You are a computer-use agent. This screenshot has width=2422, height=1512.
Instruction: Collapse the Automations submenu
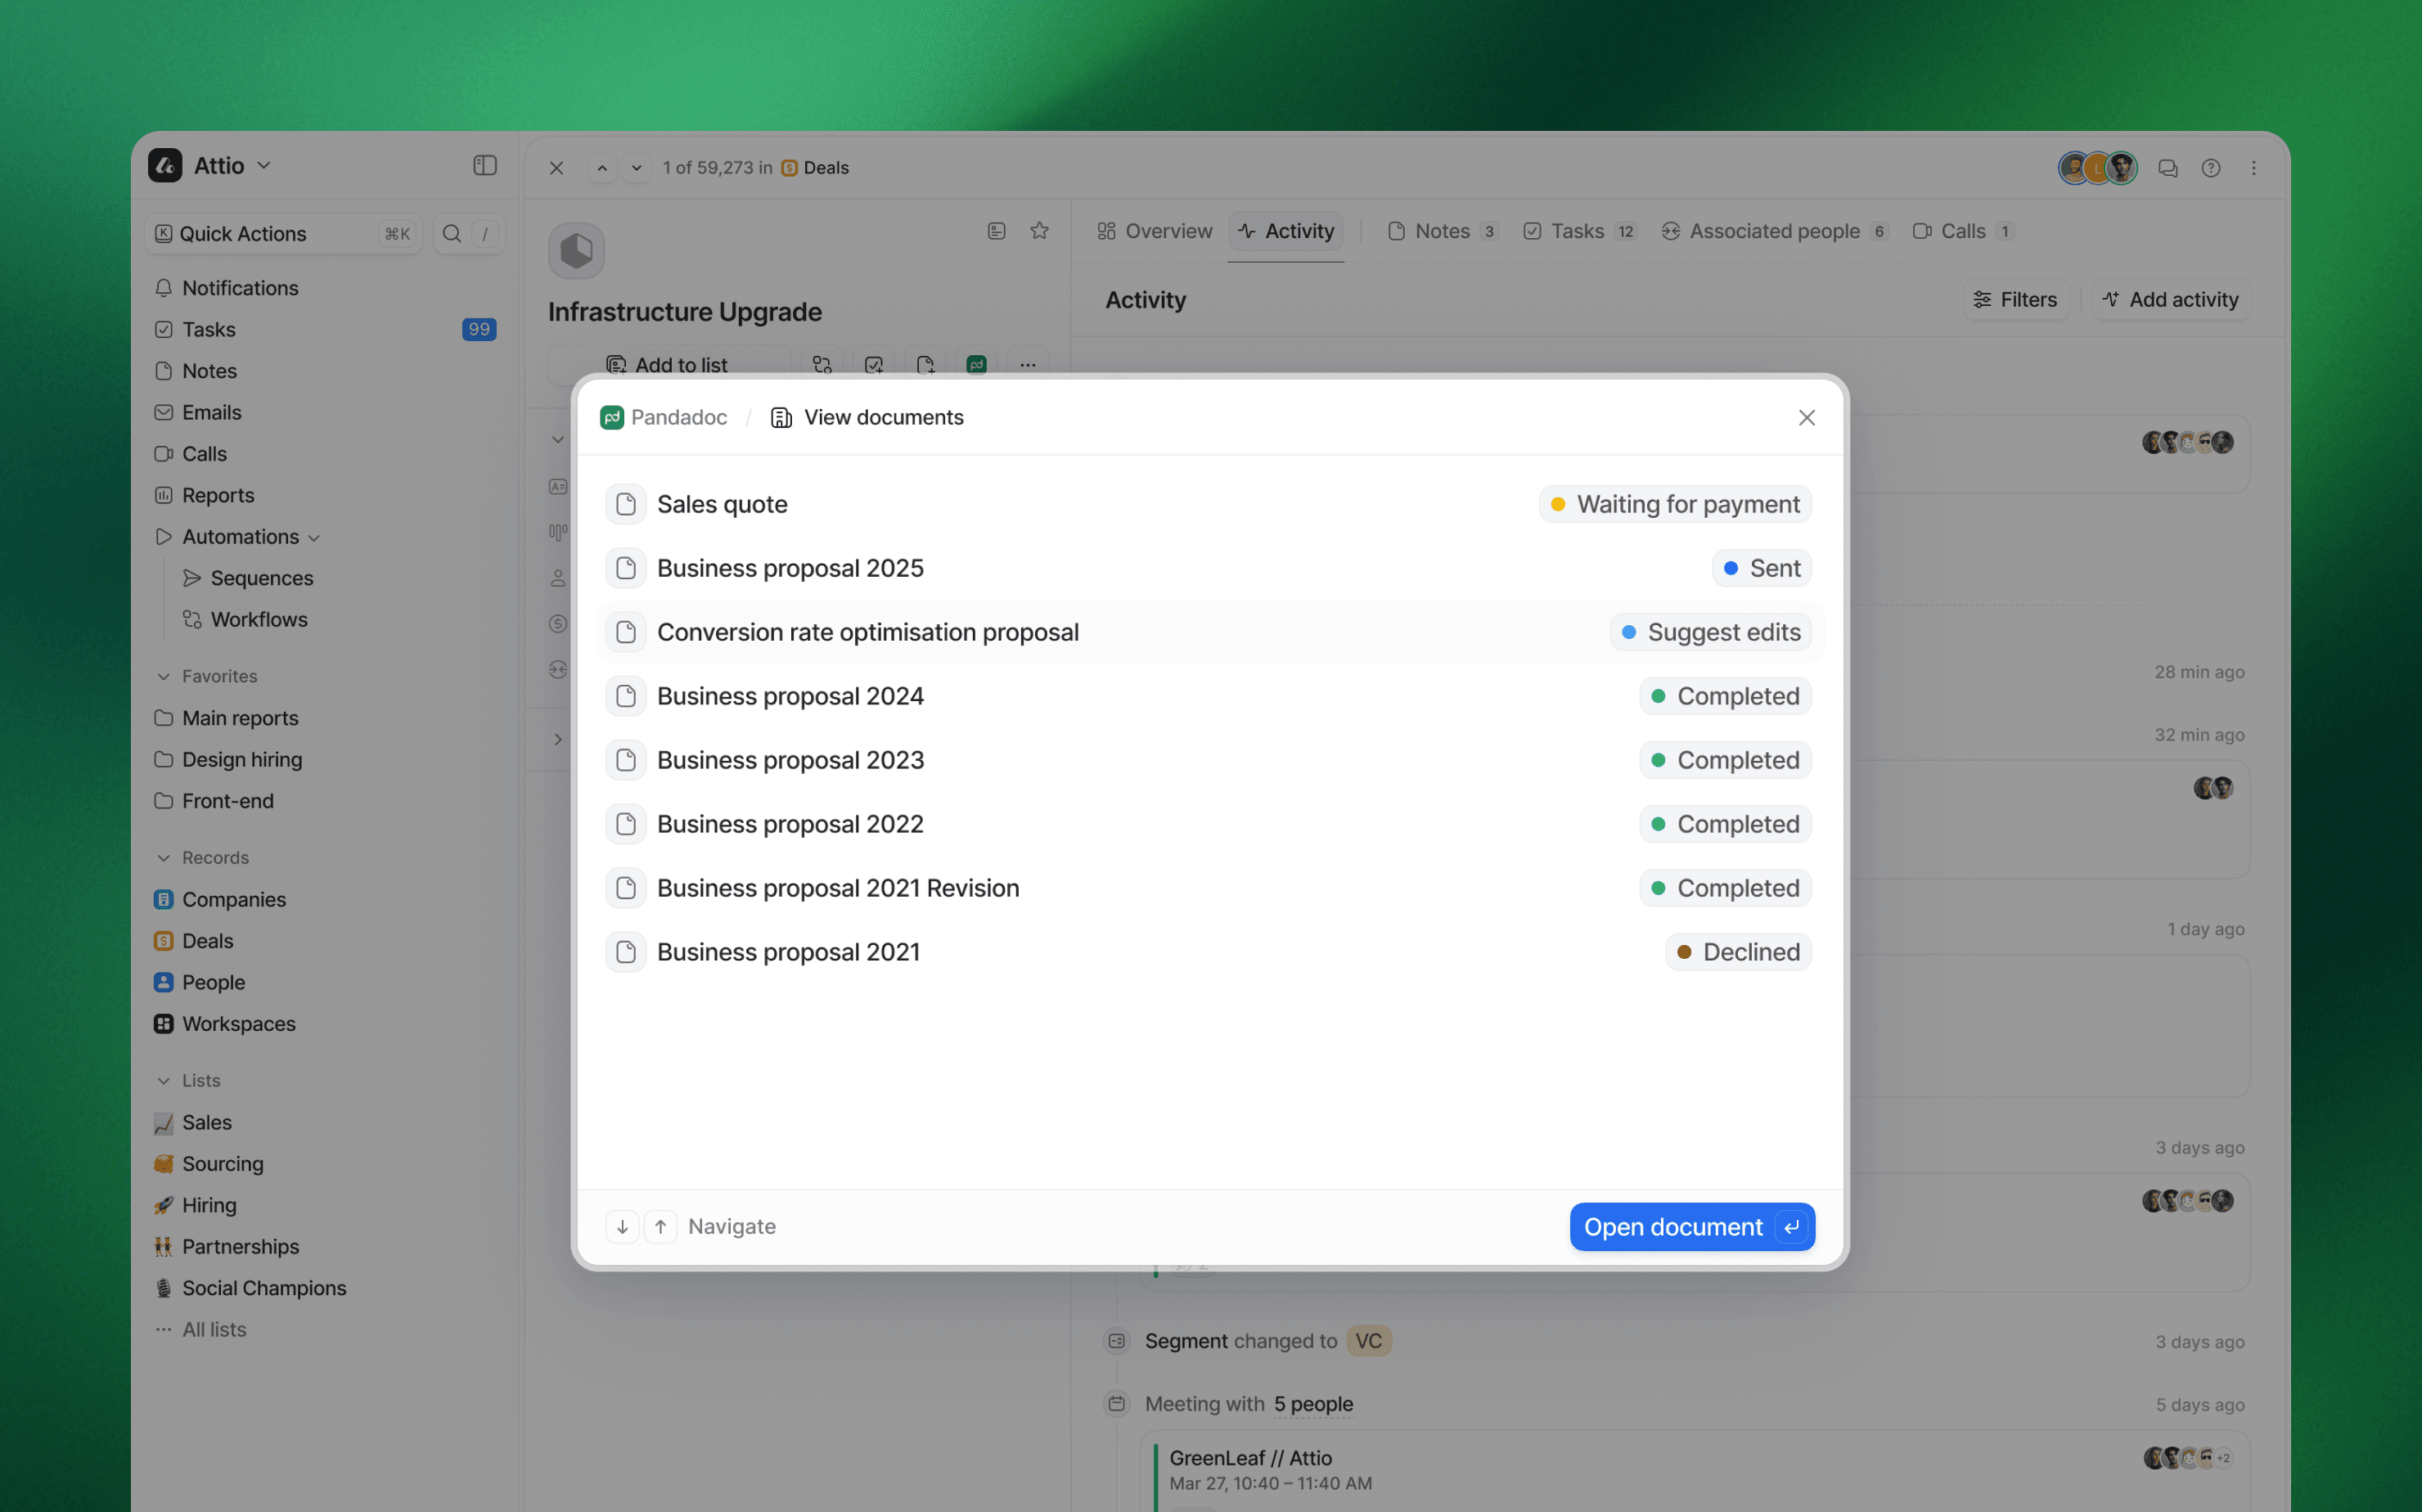pos(314,538)
